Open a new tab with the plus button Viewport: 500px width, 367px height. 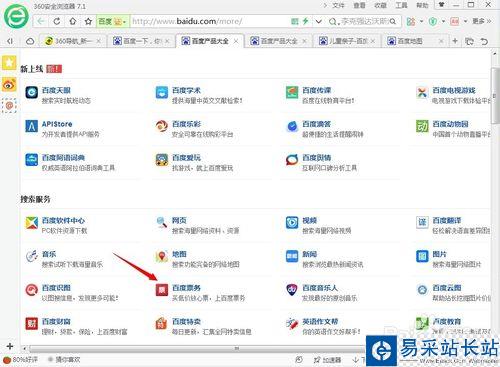(x=455, y=41)
